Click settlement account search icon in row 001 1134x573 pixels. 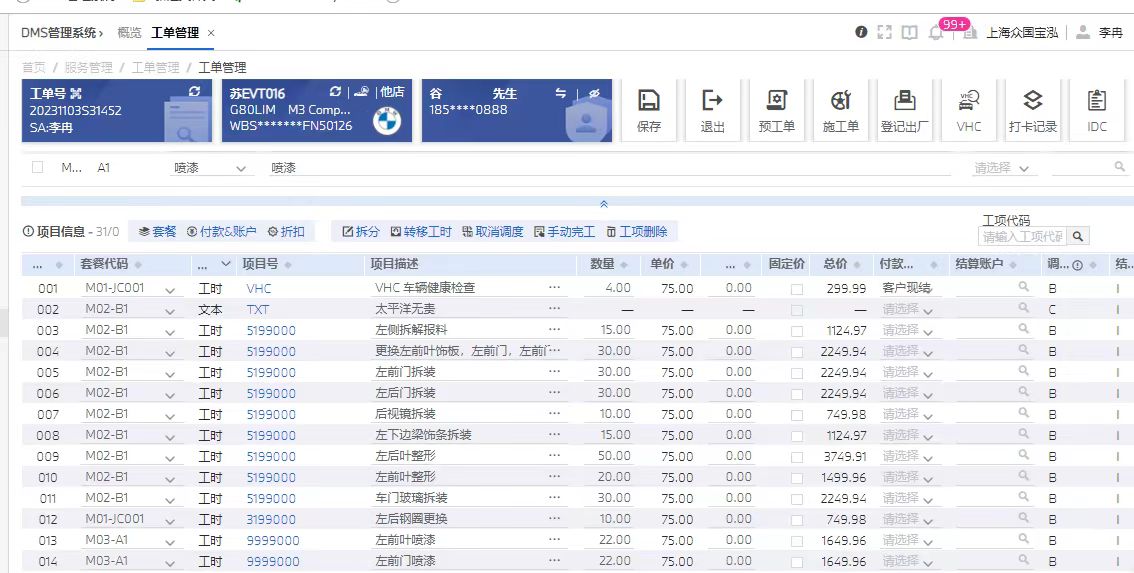[1023, 286]
